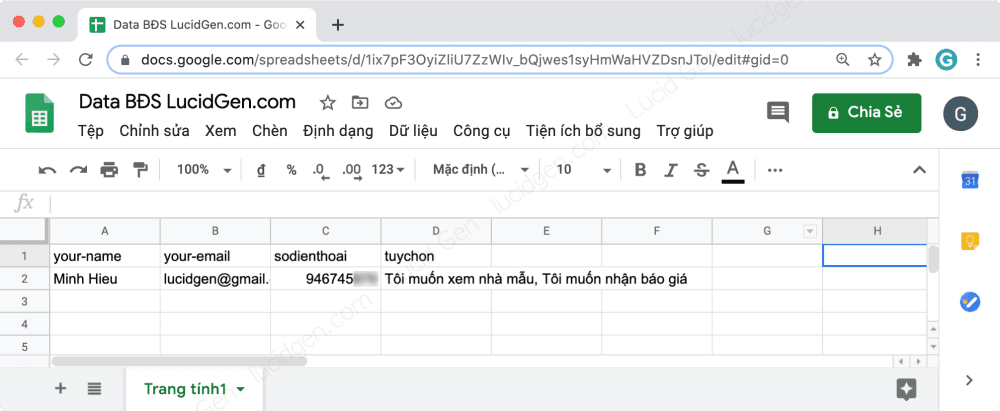
Task: Toggle italic formatting
Action: pyautogui.click(x=671, y=170)
